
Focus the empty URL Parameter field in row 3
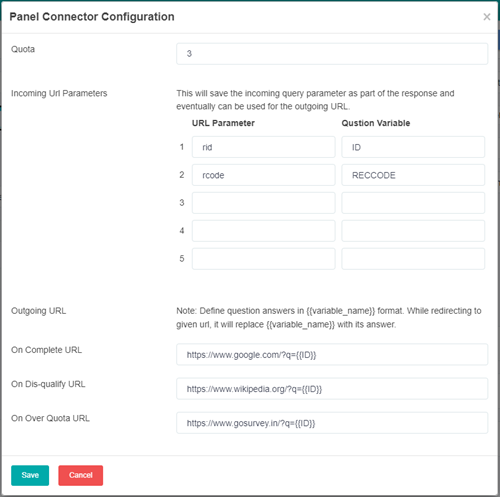263,203
